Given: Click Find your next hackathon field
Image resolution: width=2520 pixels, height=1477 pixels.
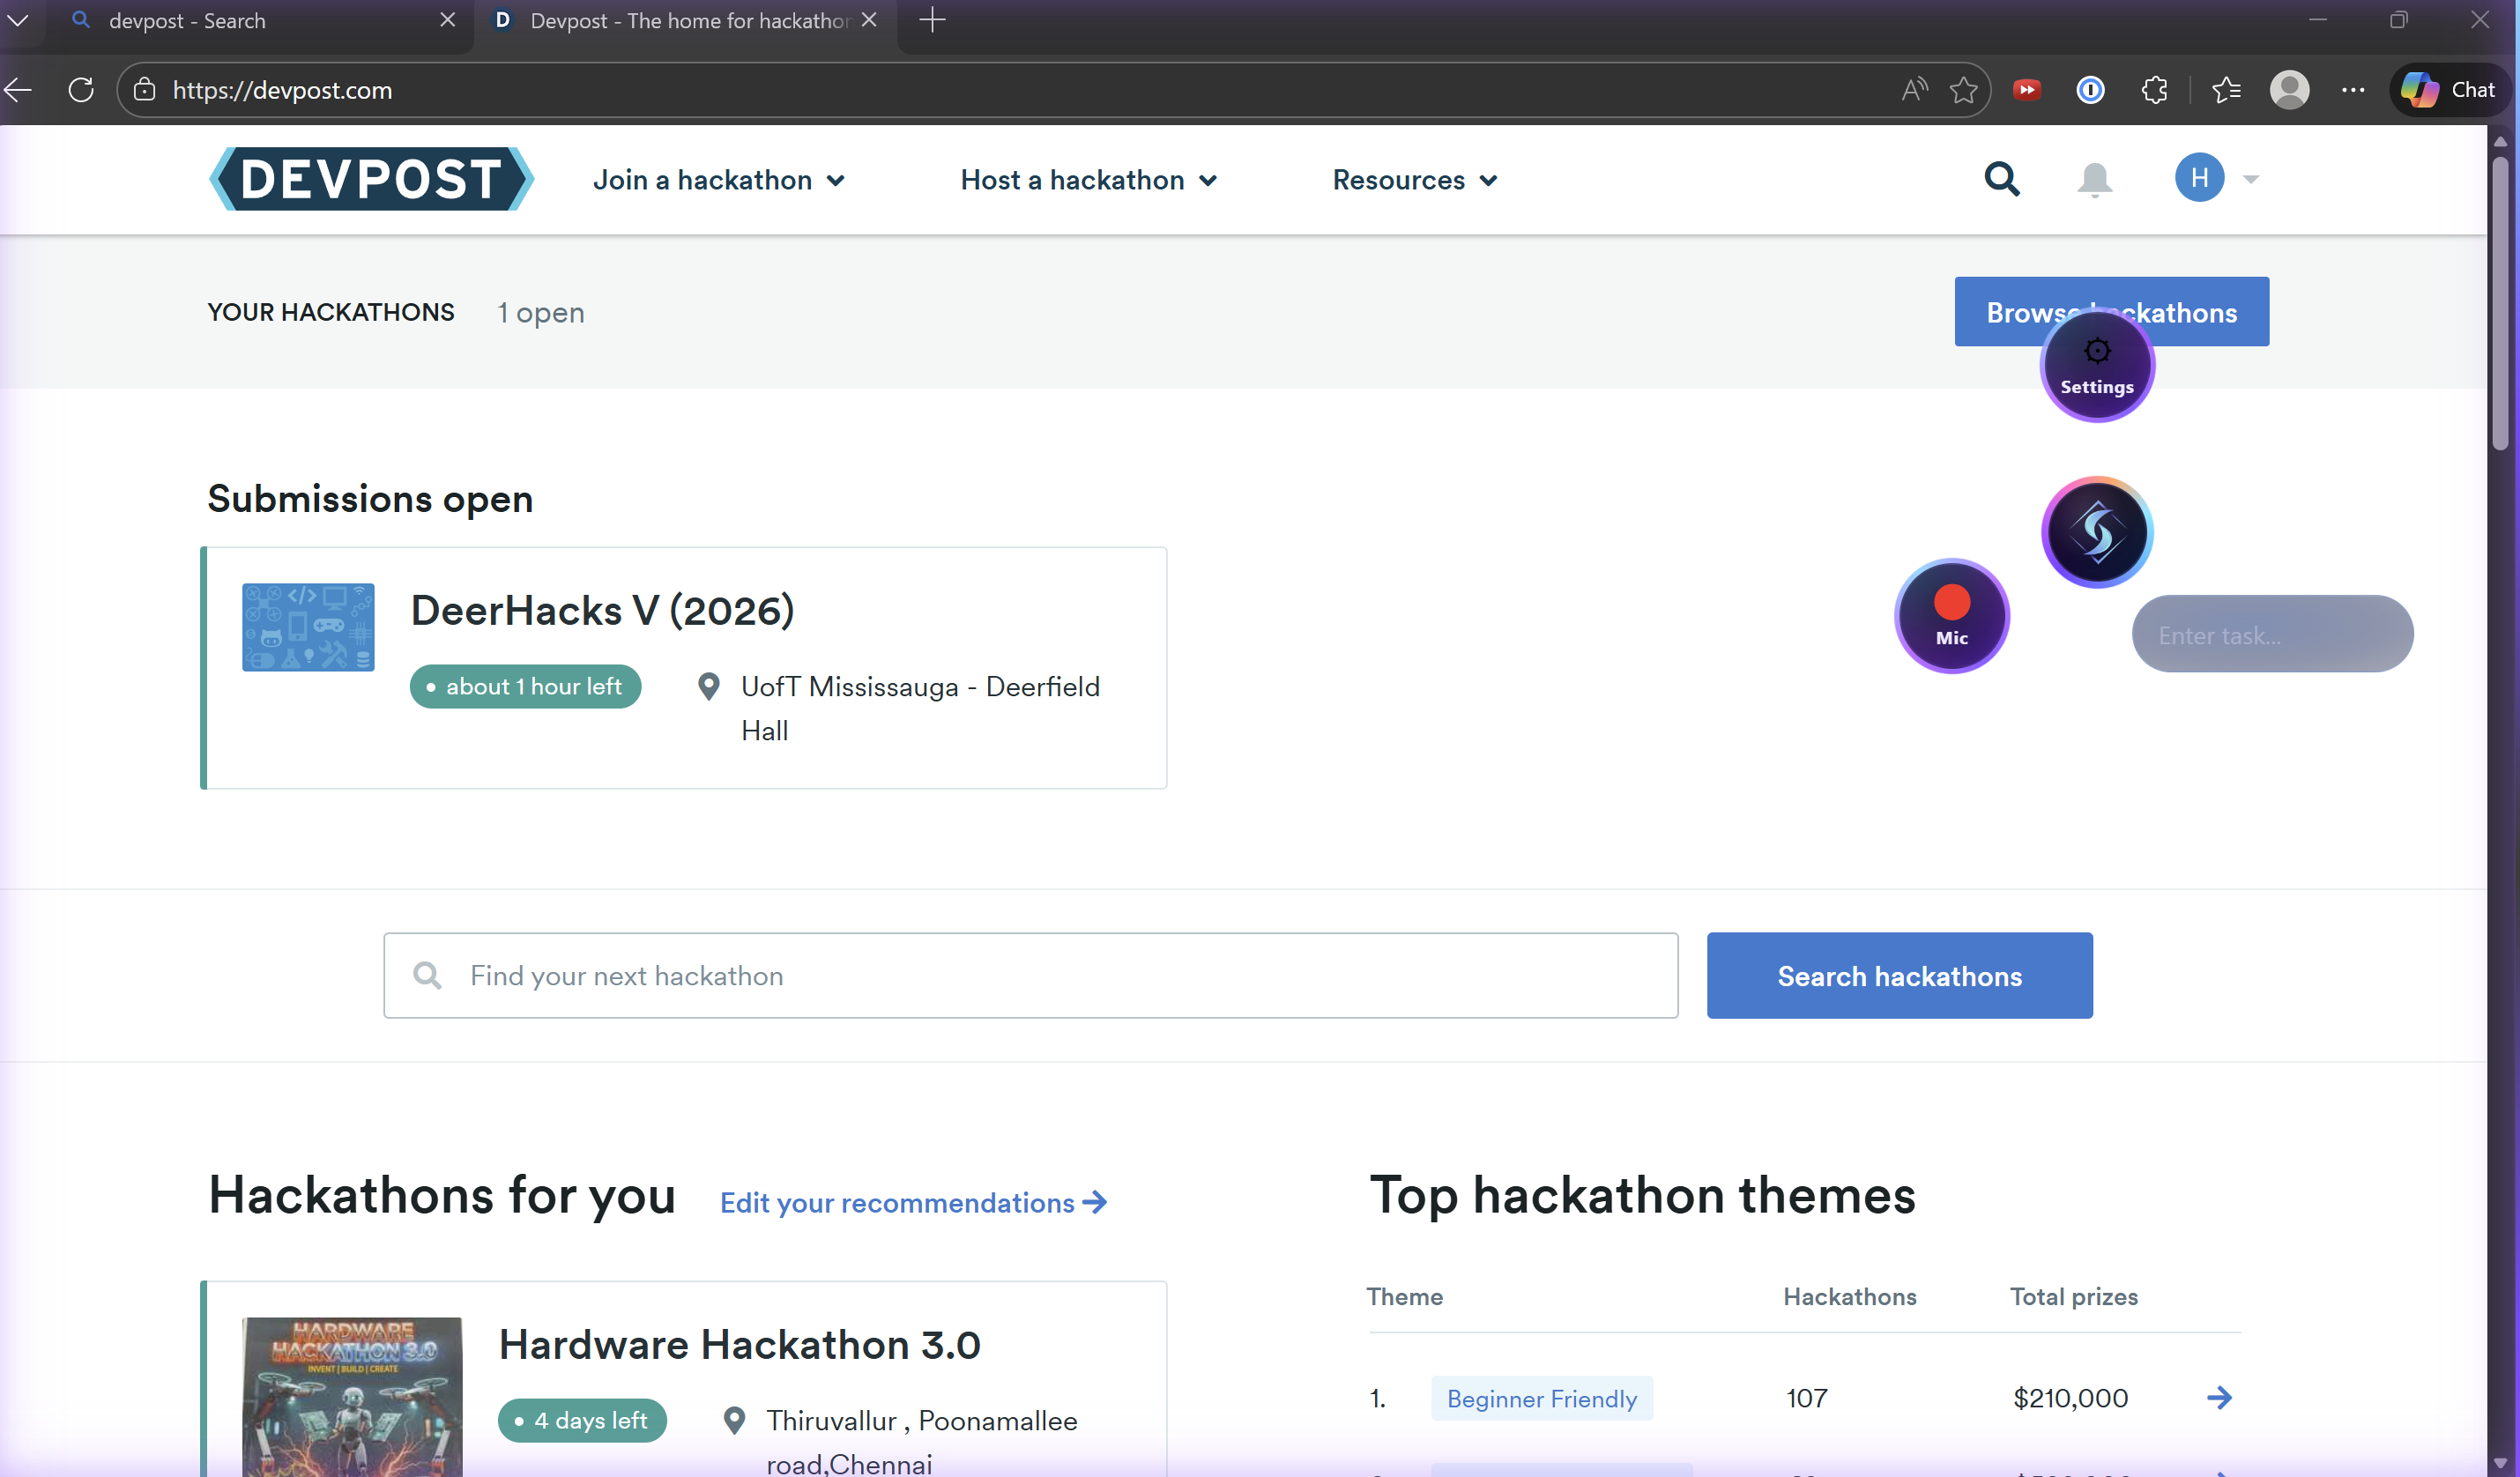Looking at the screenshot, I should coord(1030,976).
